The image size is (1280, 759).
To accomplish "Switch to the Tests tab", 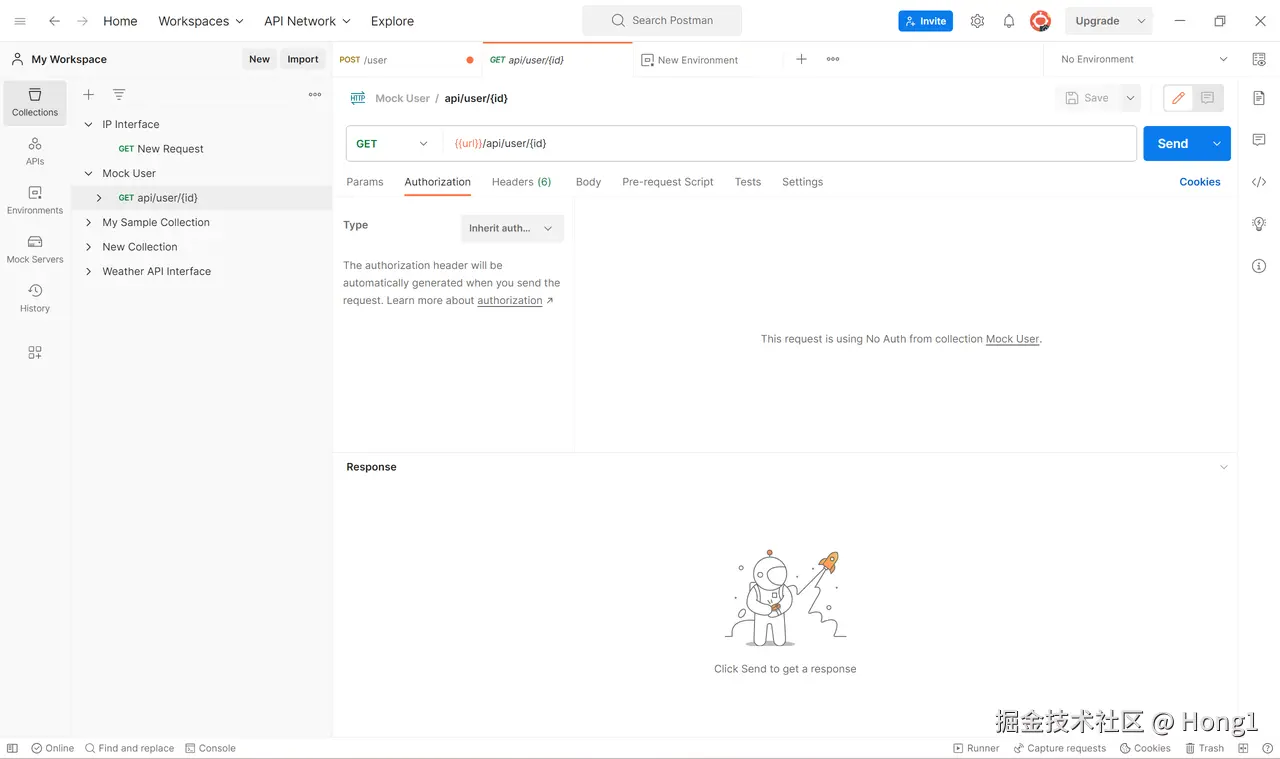I will tap(748, 182).
